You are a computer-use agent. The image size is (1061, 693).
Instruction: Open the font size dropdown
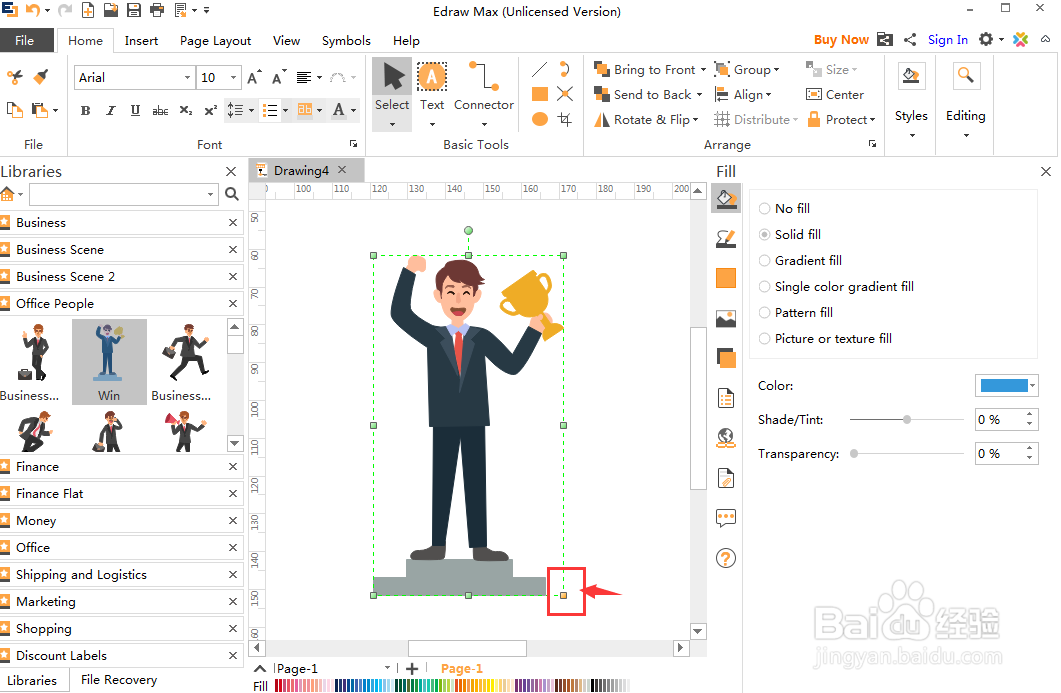(233, 77)
